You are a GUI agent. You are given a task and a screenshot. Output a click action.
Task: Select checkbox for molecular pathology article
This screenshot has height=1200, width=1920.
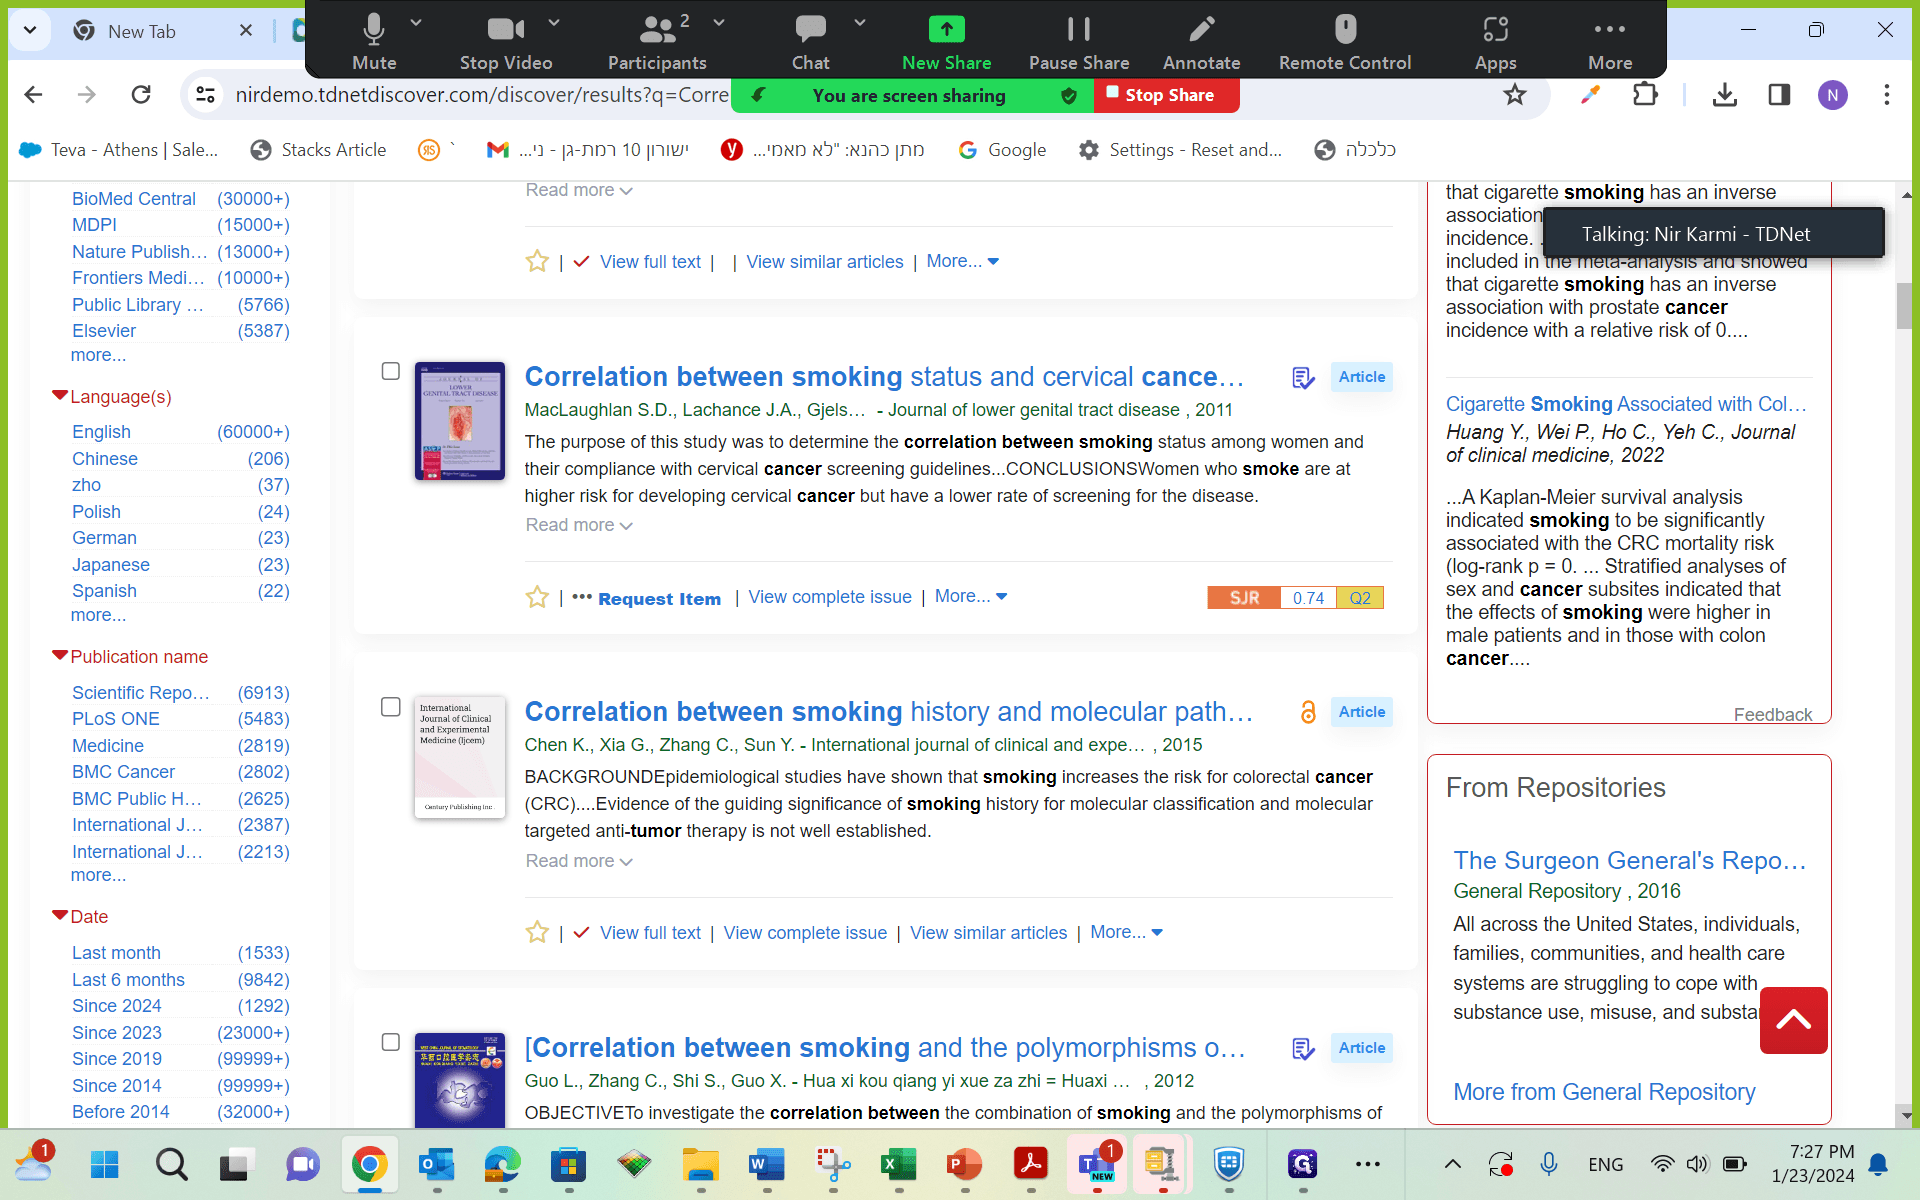pos(391,707)
